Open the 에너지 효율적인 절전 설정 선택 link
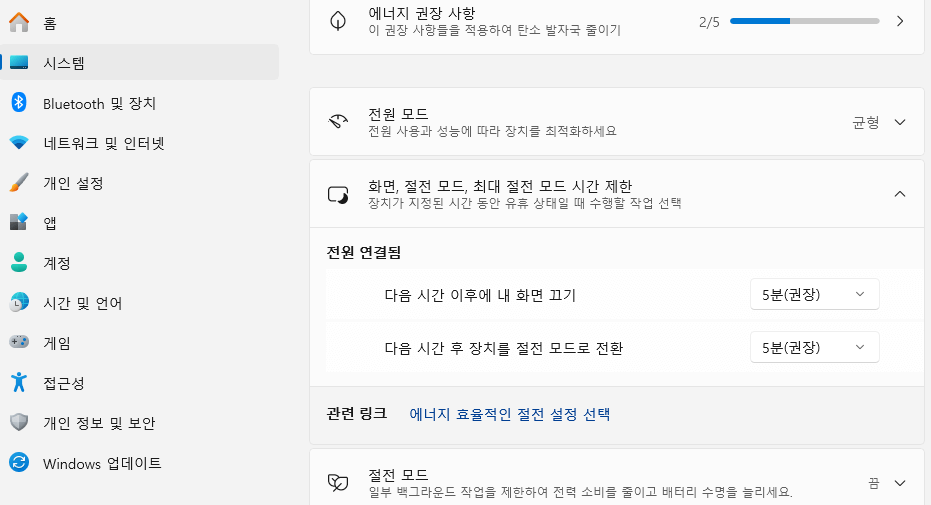 (510, 414)
